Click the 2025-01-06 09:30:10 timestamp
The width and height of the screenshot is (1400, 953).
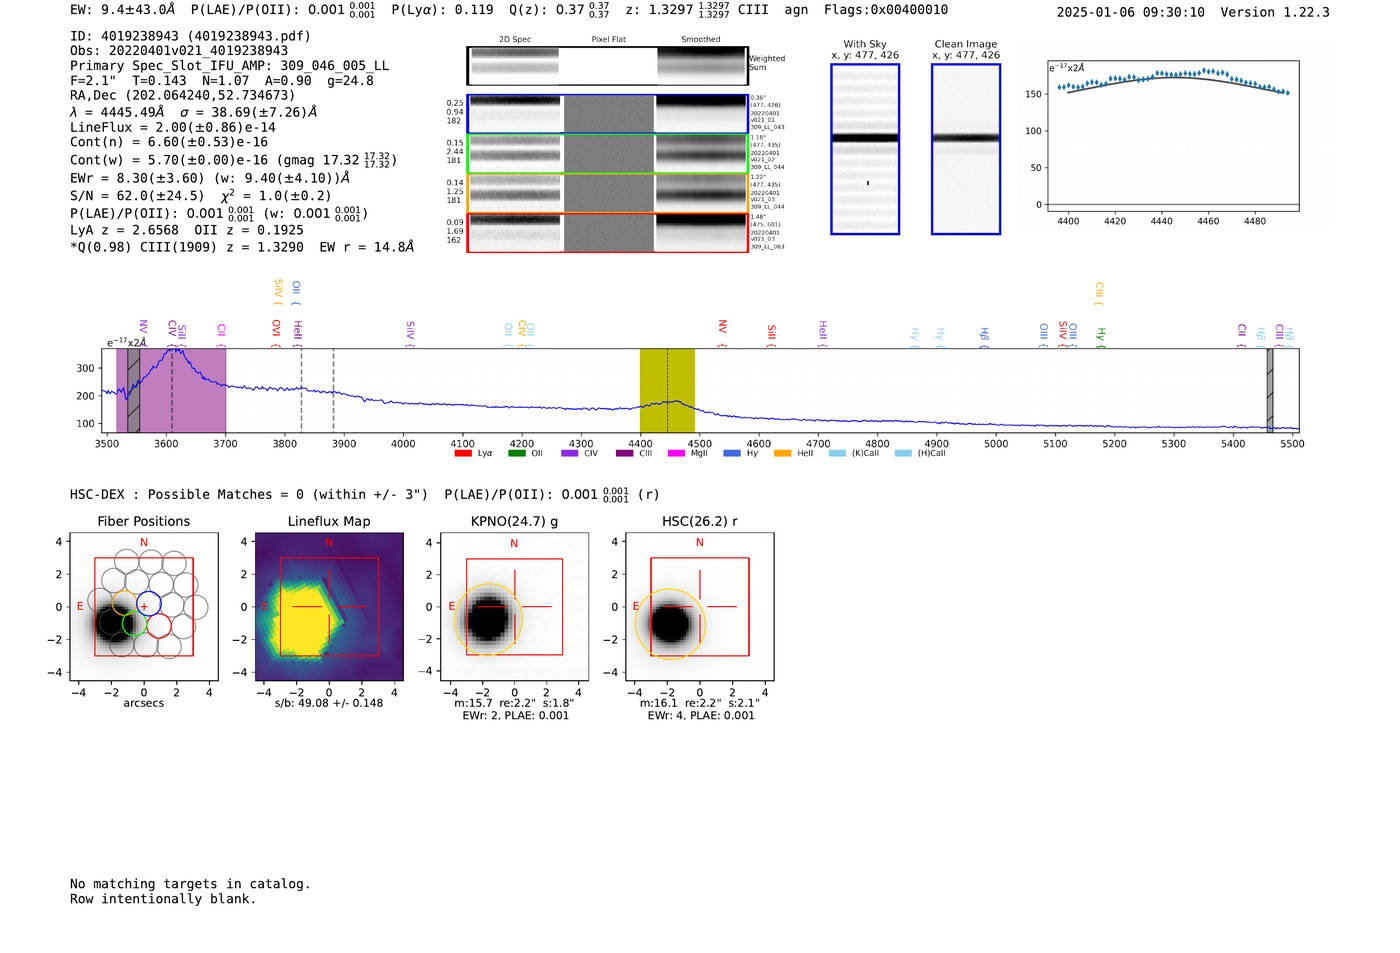tap(1131, 12)
